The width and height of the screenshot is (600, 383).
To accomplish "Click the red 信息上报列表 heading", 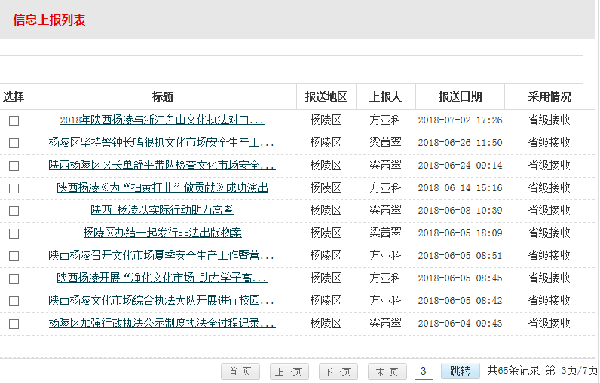I will pos(49,20).
